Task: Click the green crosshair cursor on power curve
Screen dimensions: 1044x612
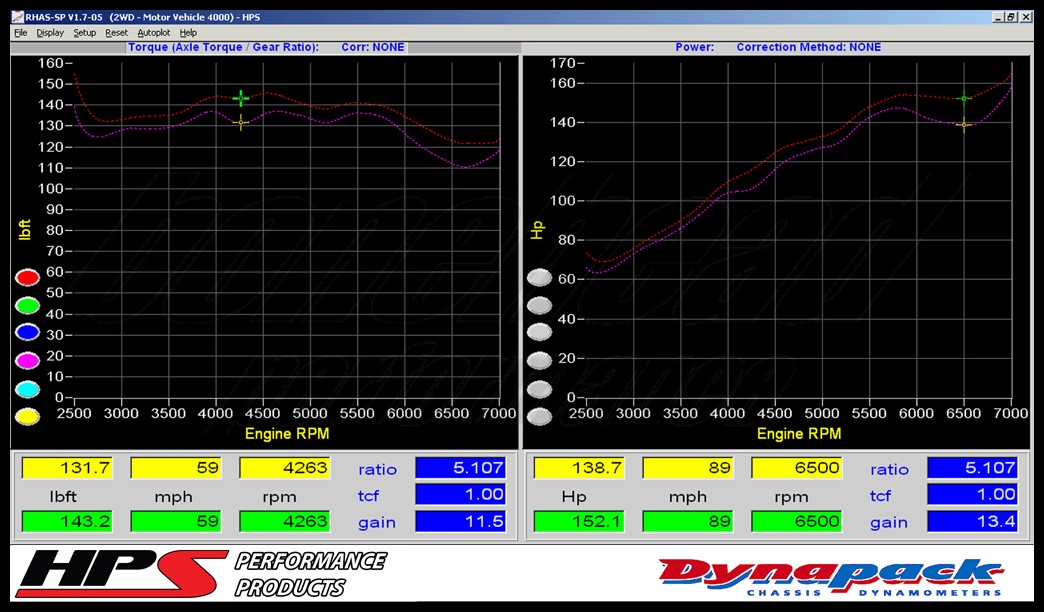Action: coord(964,99)
